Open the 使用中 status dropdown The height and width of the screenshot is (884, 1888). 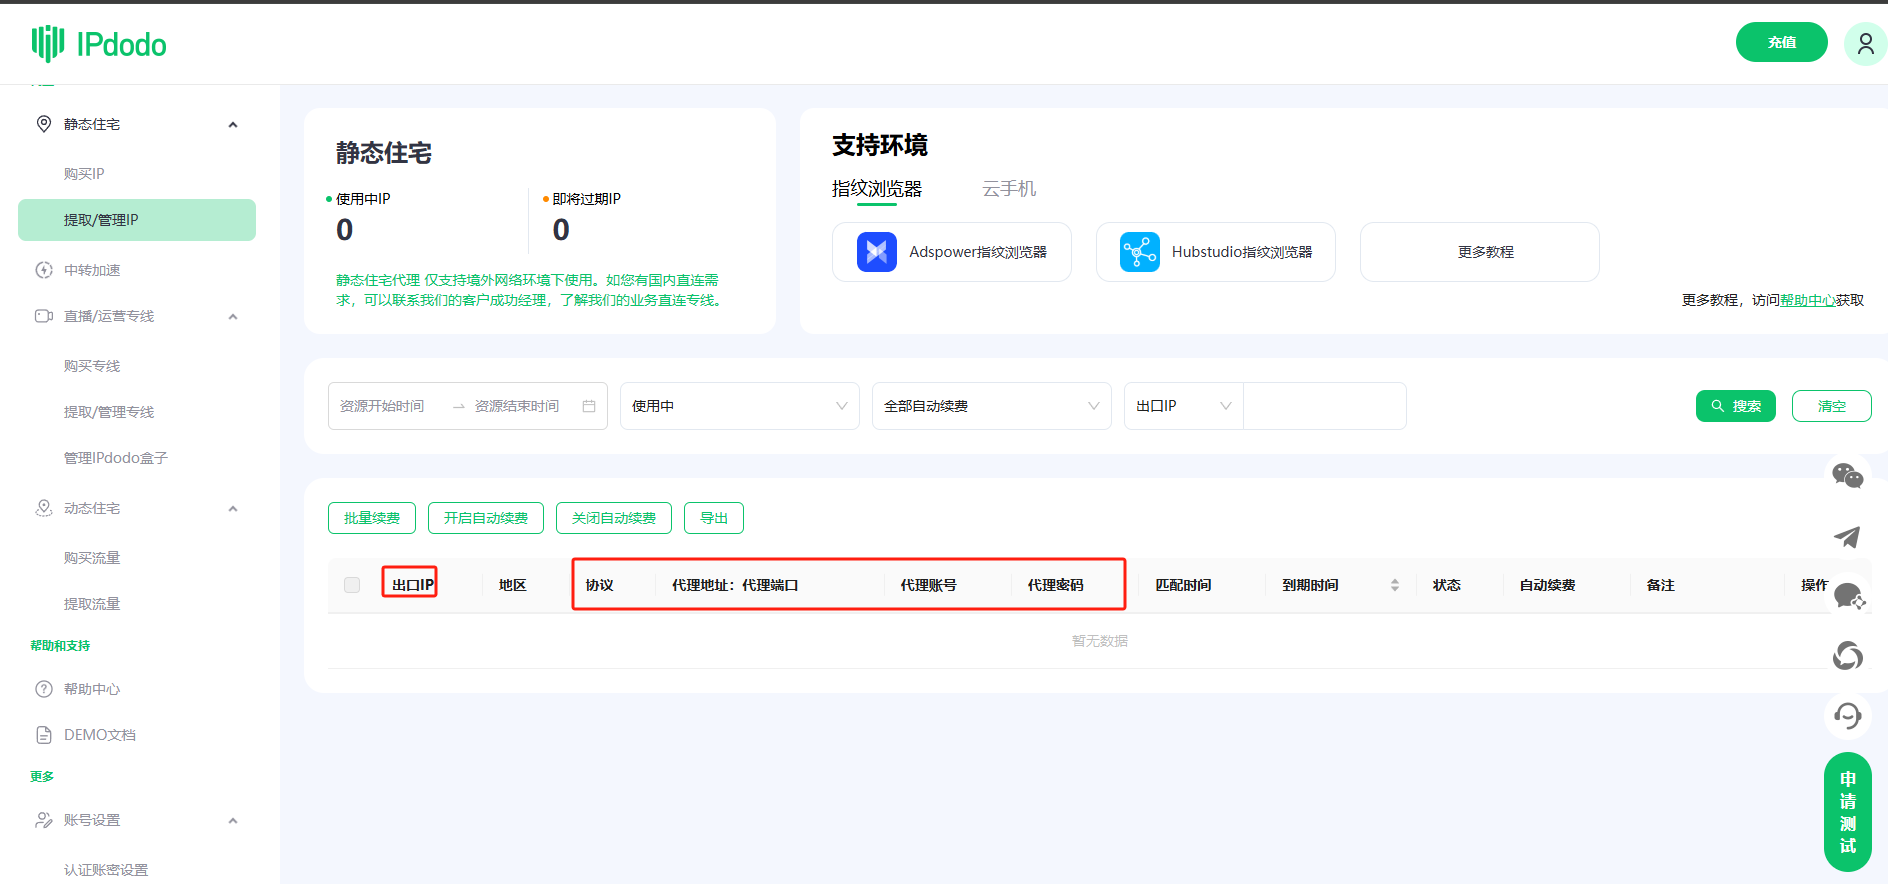coord(739,406)
